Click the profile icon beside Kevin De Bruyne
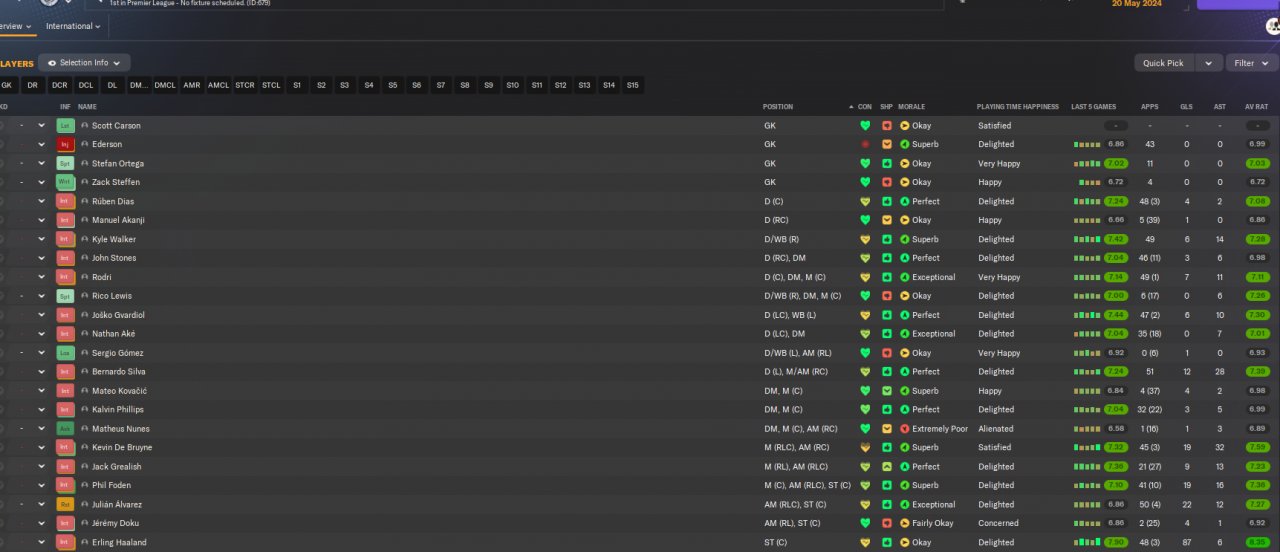 tap(85, 448)
